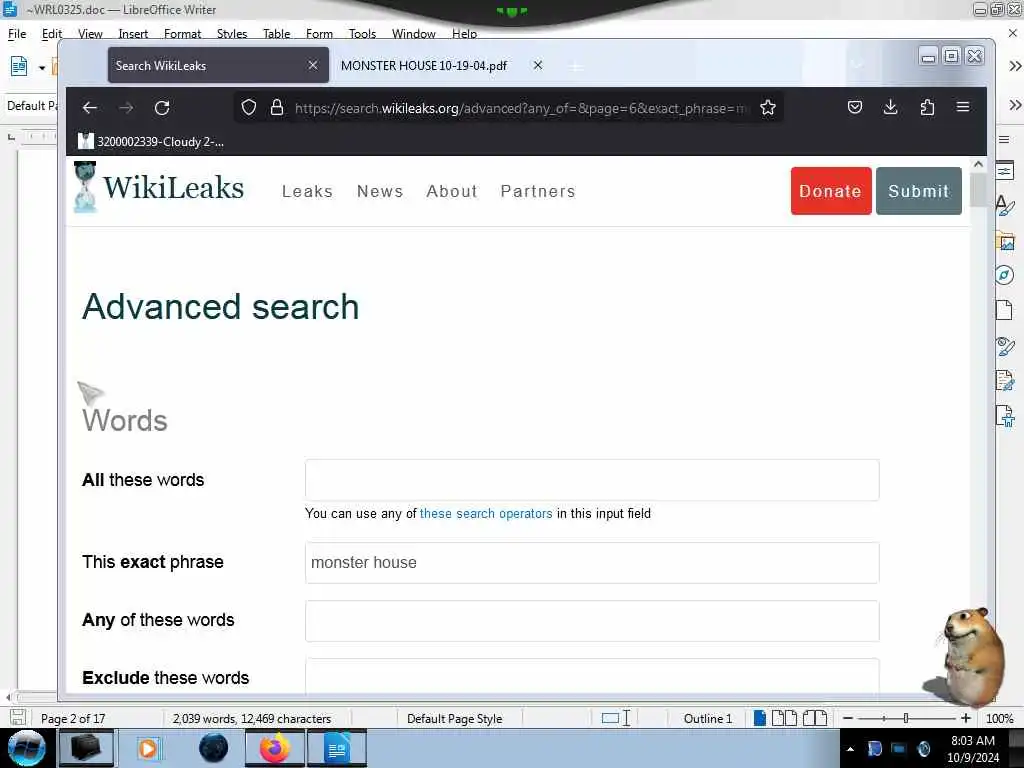Open the Writer sidebar Styles deck
This screenshot has width=1024, height=768.
pos(1005,206)
